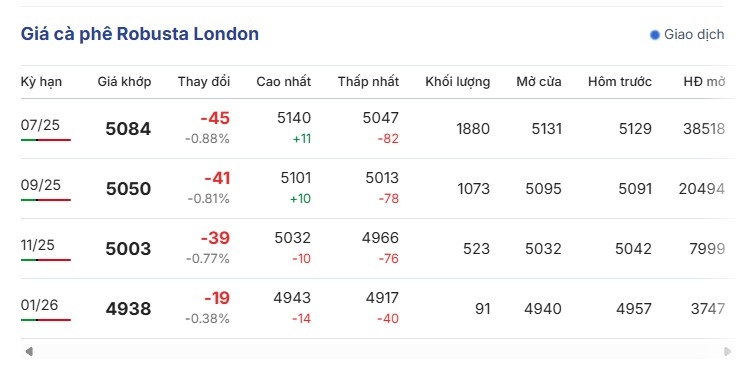
Task: Click the Cao nhất column header
Action: click(283, 82)
